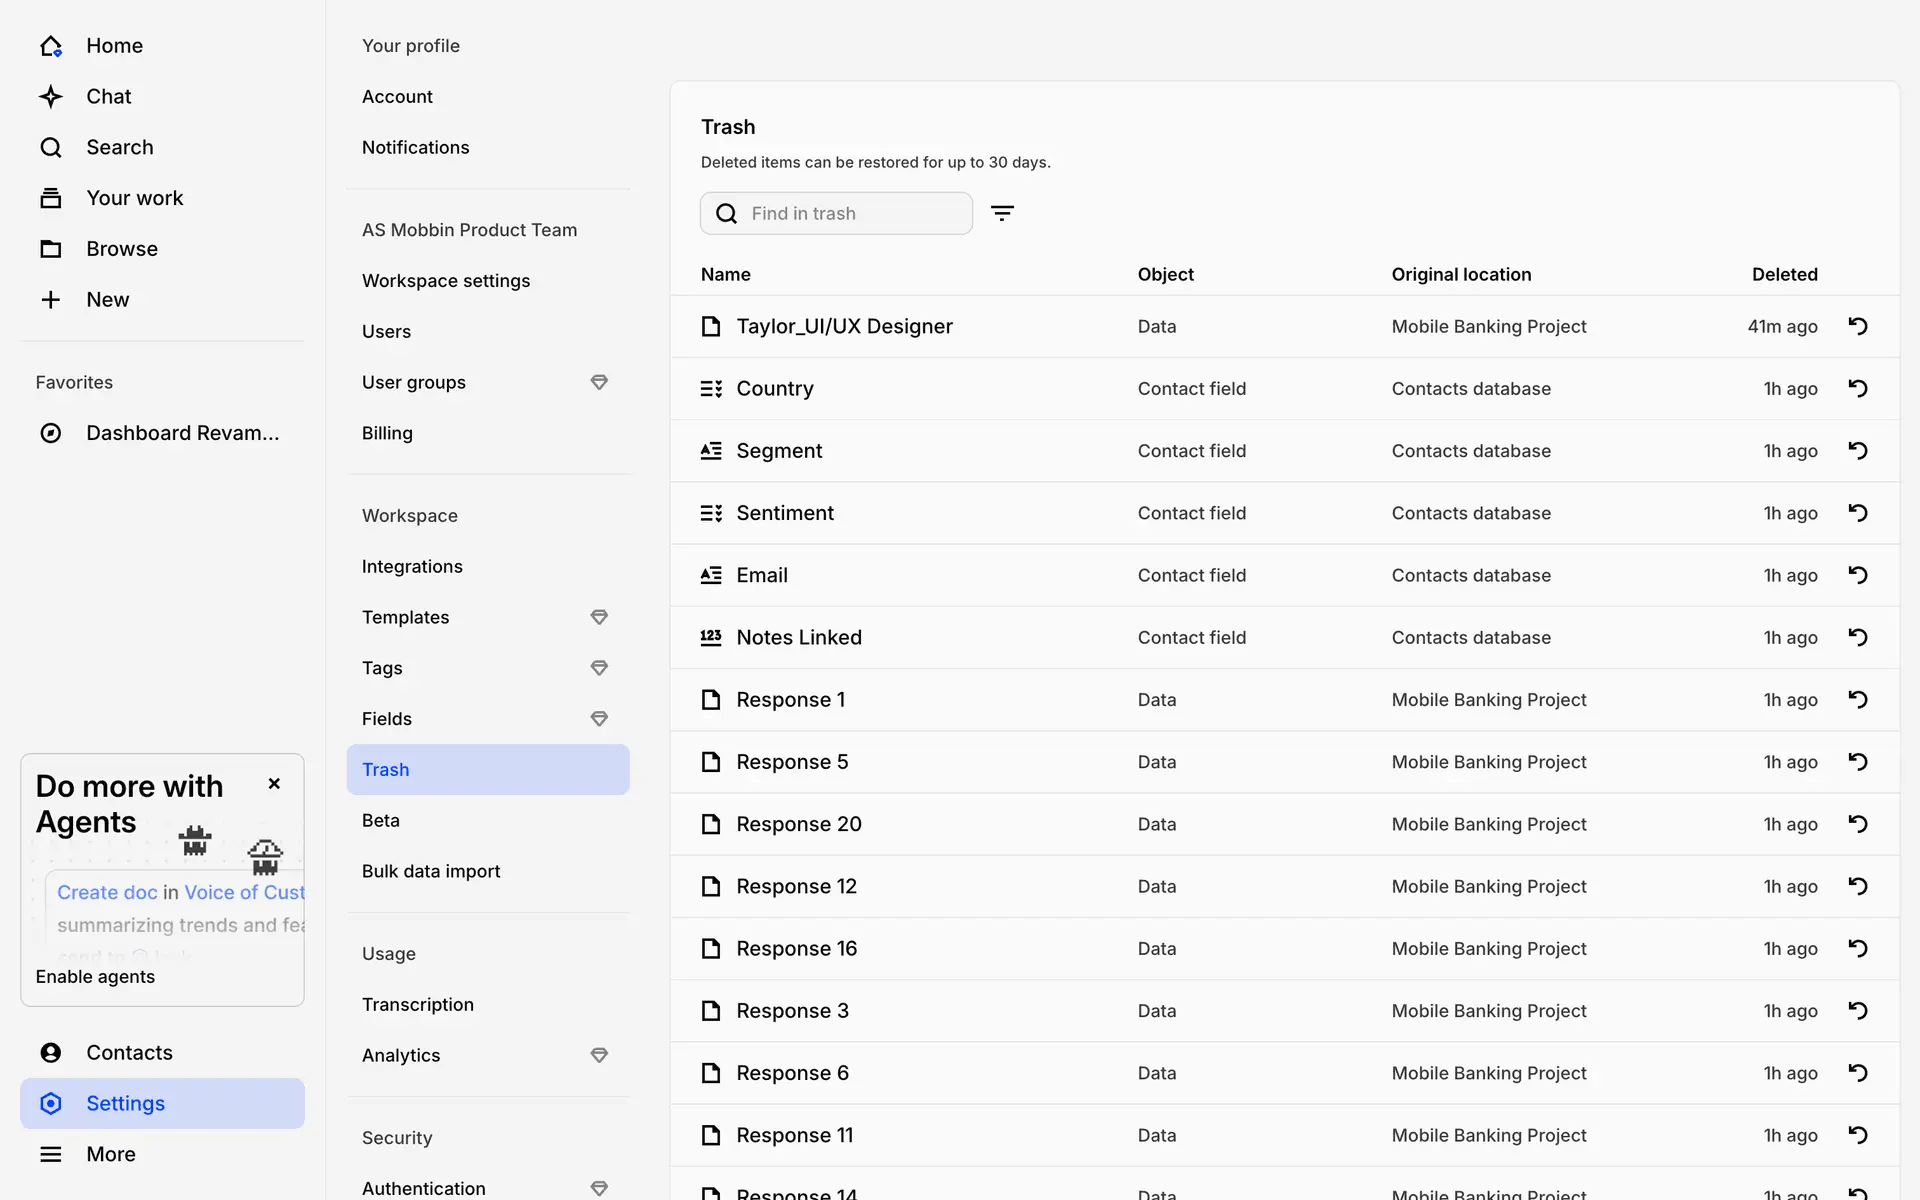Sort by the Deleted column header
1920x1200 pixels.
[x=1784, y=274]
